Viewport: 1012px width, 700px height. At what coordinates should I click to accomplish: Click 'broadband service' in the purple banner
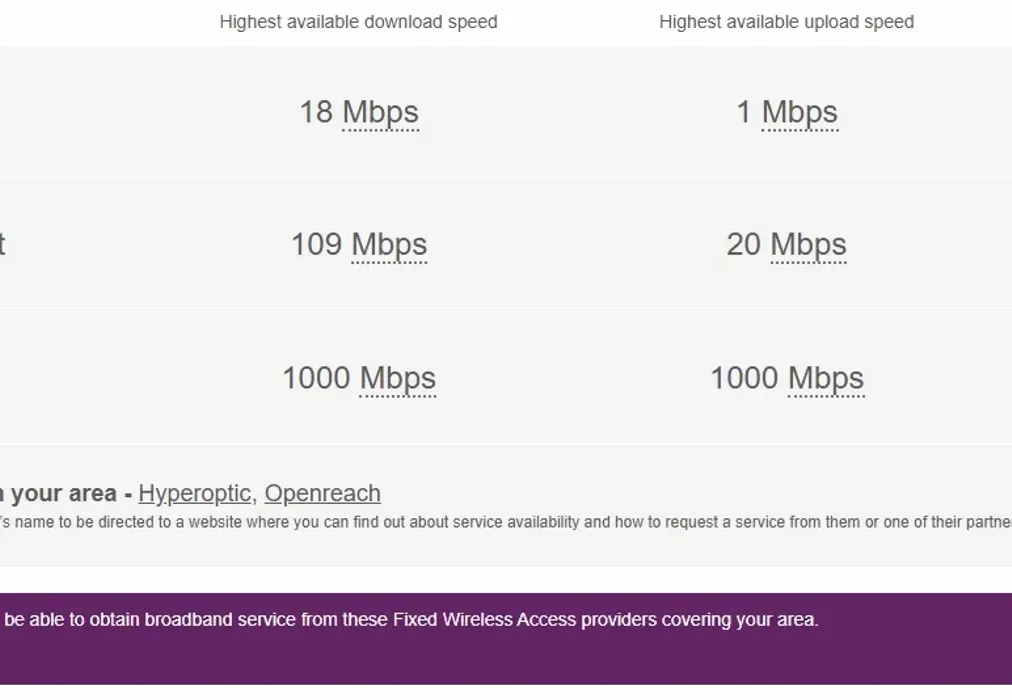point(220,620)
